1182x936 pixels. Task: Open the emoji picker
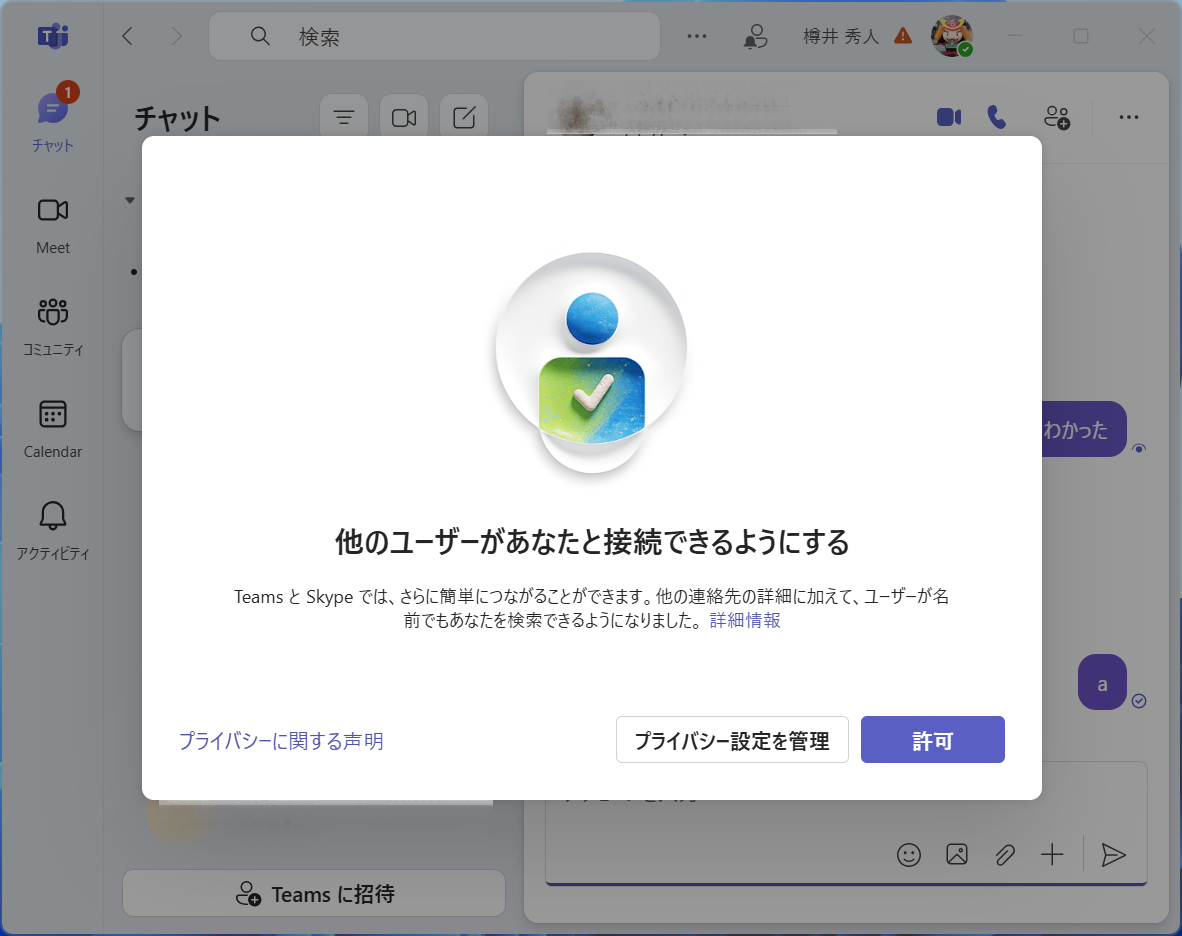pos(908,855)
